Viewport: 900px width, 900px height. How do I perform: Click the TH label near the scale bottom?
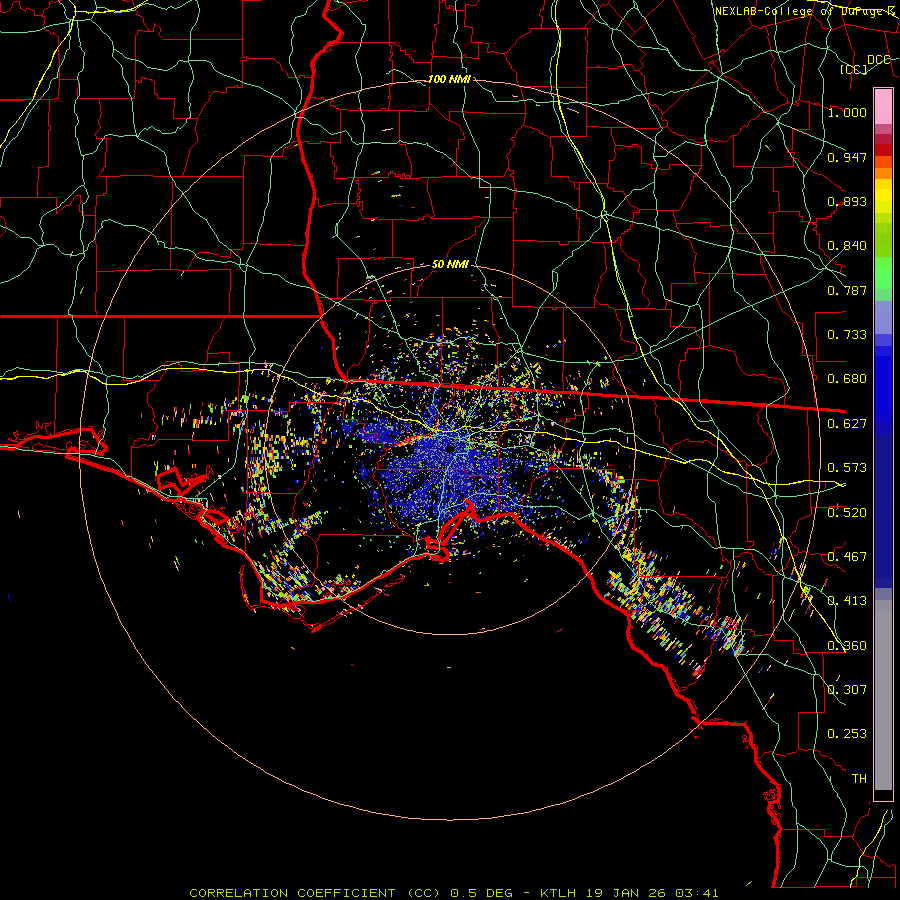859,779
